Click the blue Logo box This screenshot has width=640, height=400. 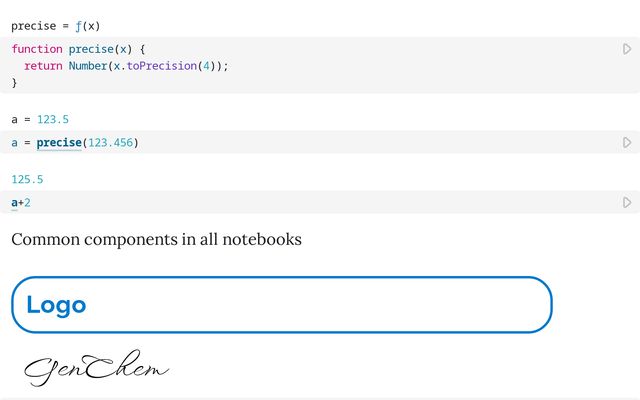coord(281,305)
